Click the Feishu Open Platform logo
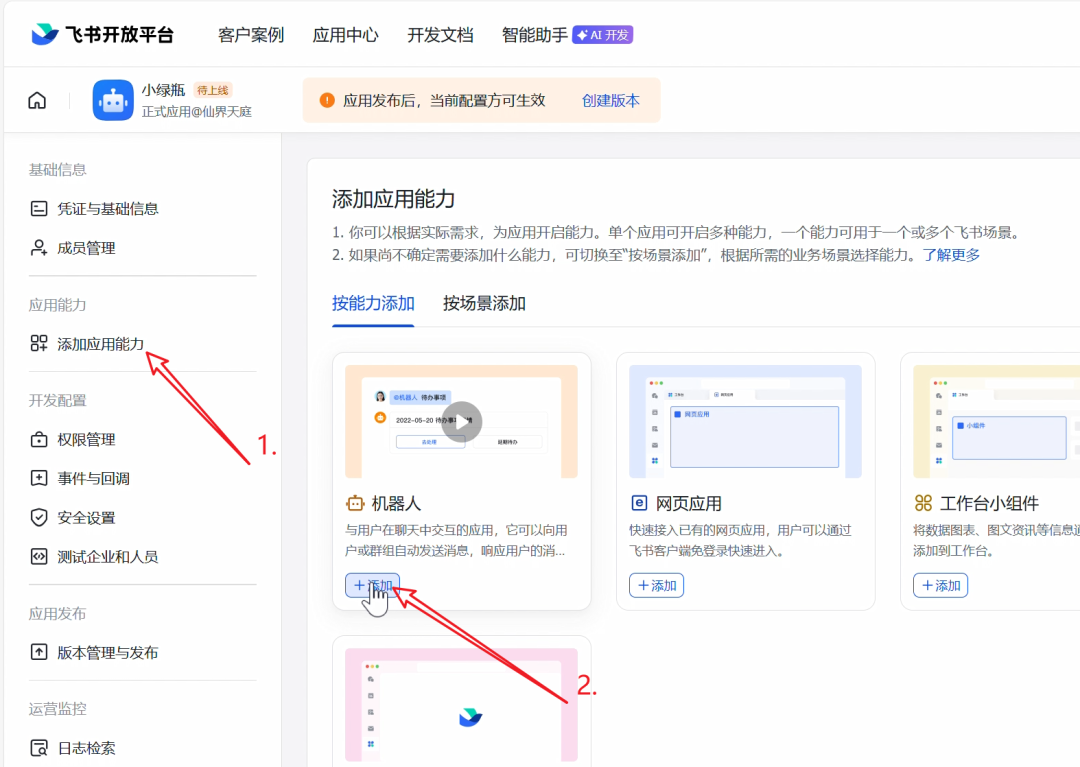The height and width of the screenshot is (767, 1080). (102, 34)
